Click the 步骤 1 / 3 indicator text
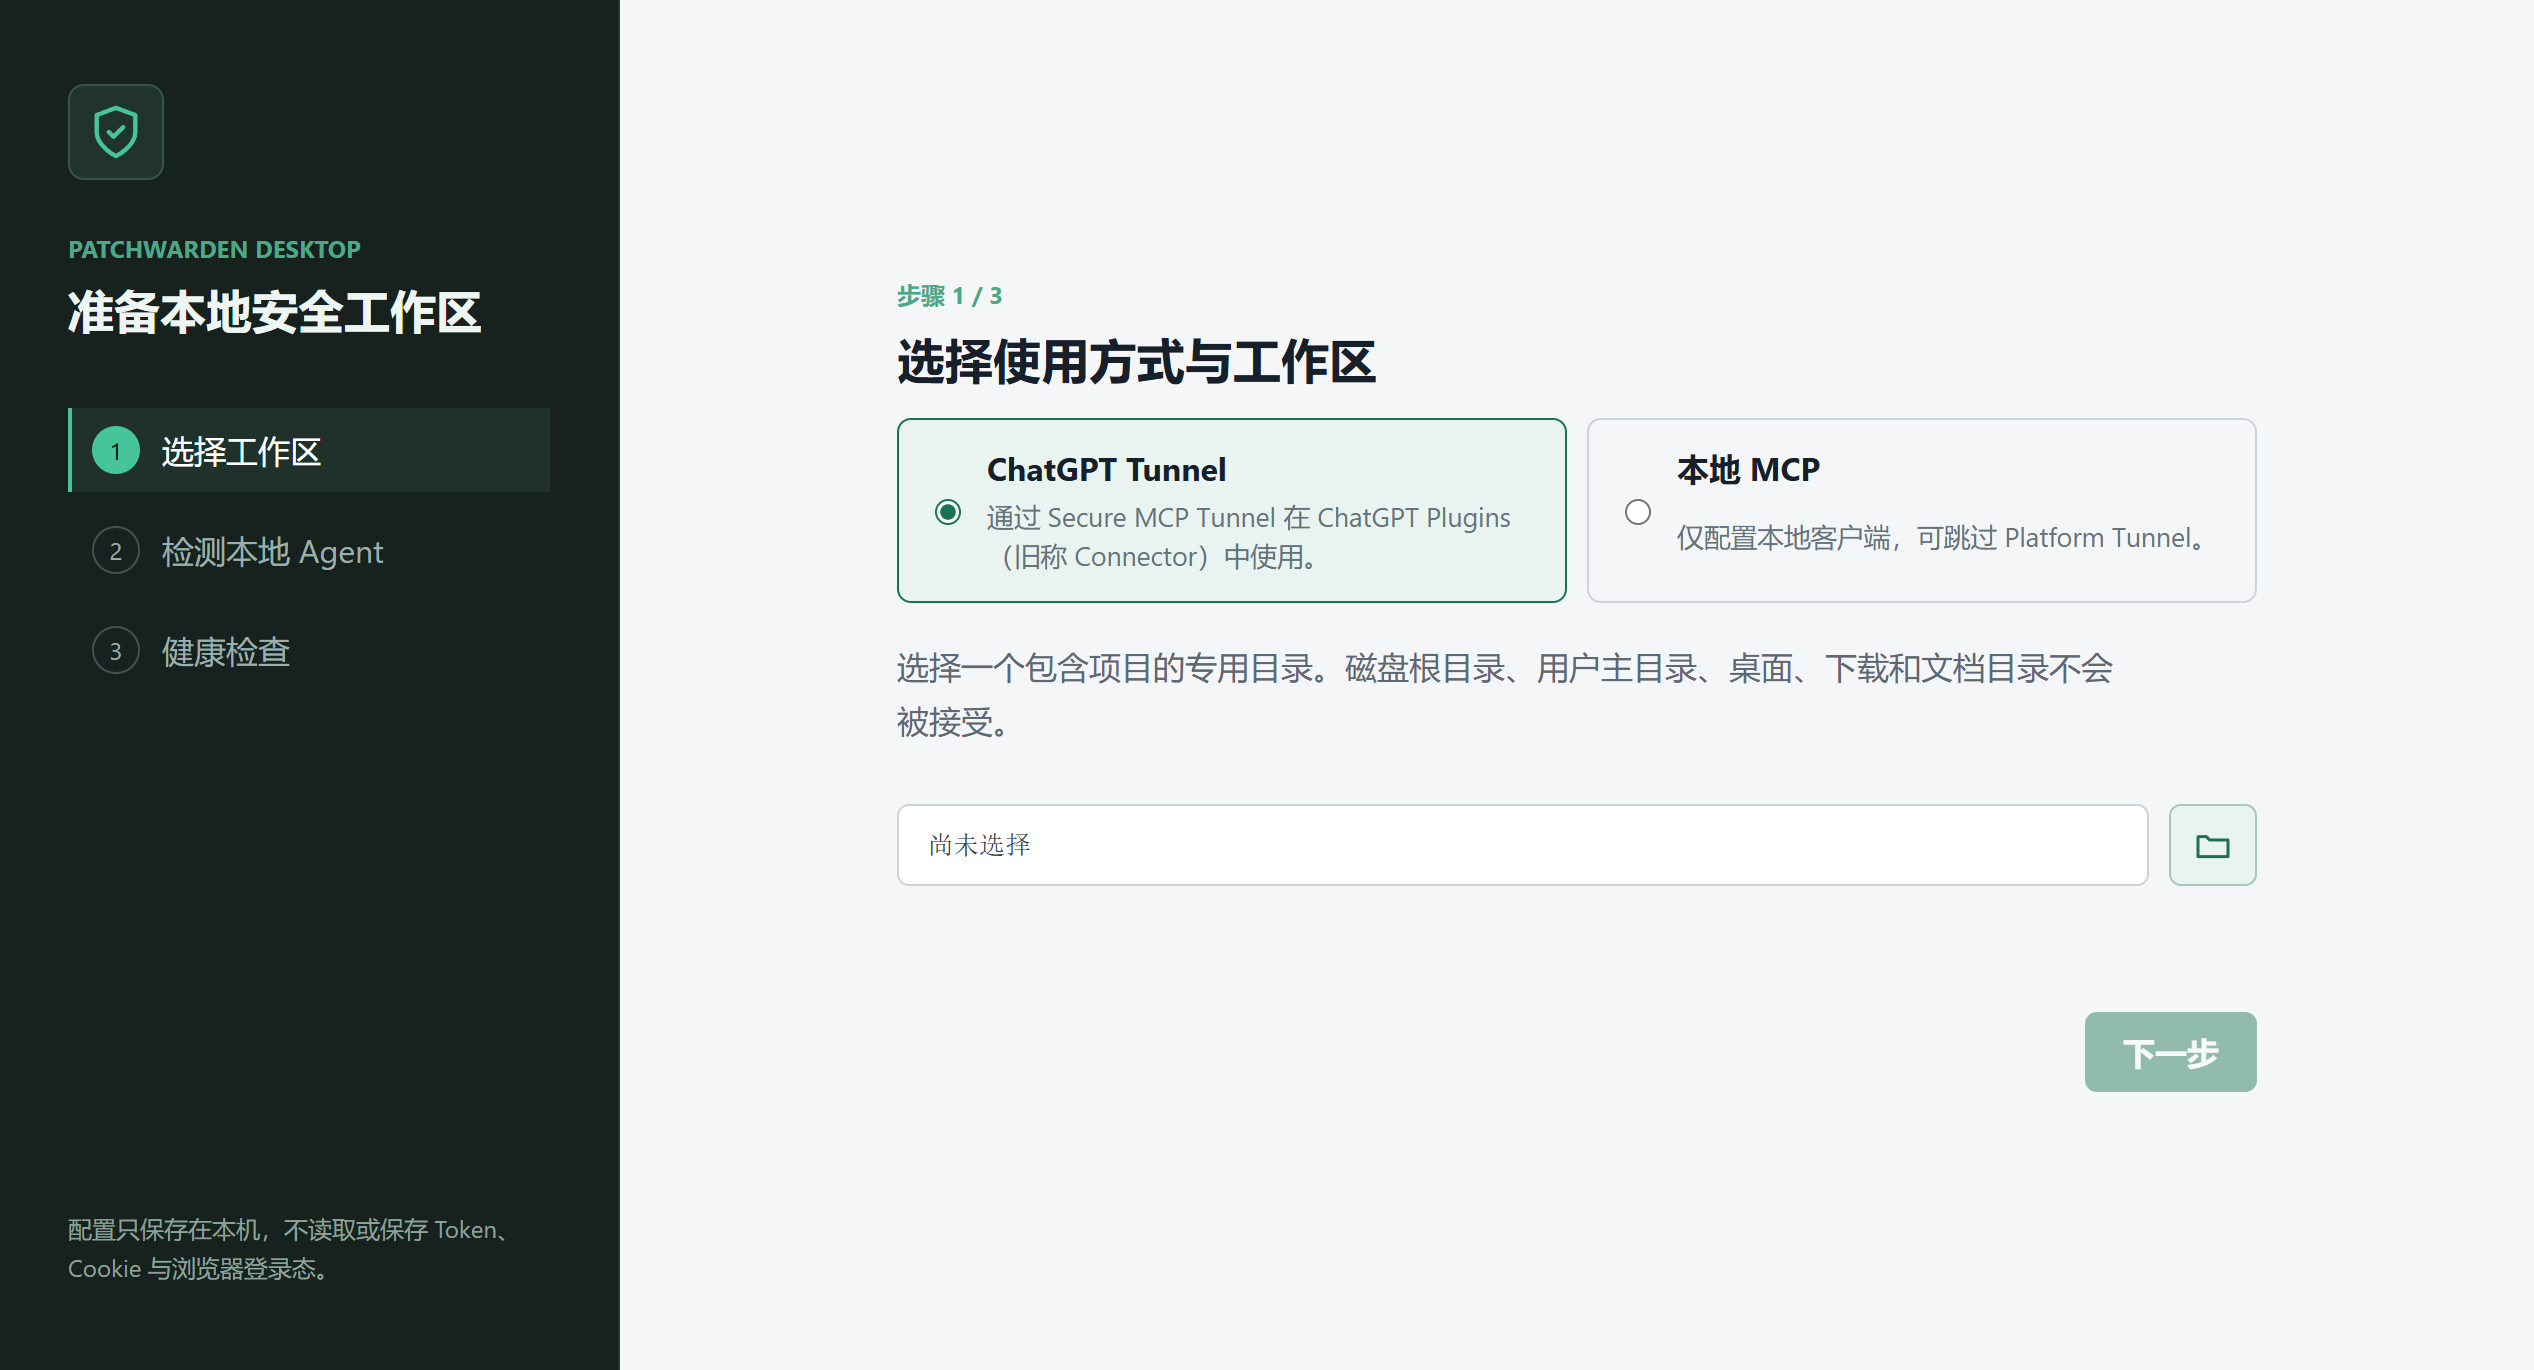The height and width of the screenshot is (1370, 2534). (949, 296)
